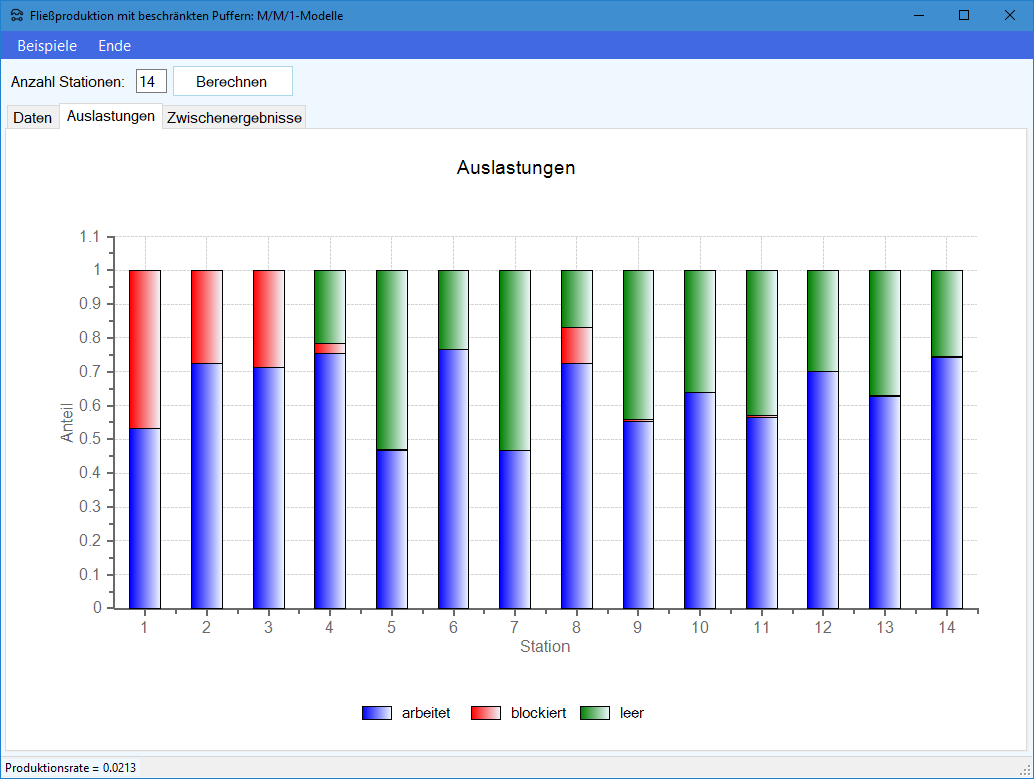The width and height of the screenshot is (1034, 779).
Task: Click the red blockiert legend swatch
Action: point(486,713)
